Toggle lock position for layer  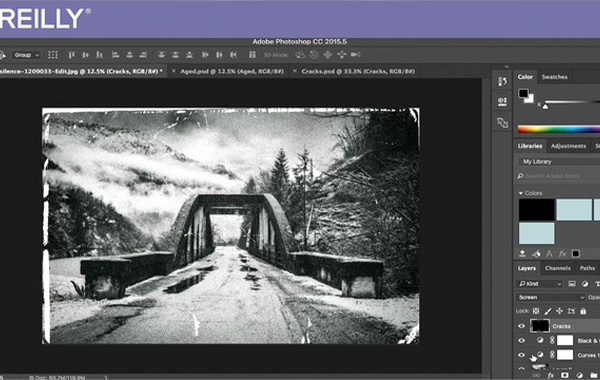click(559, 311)
